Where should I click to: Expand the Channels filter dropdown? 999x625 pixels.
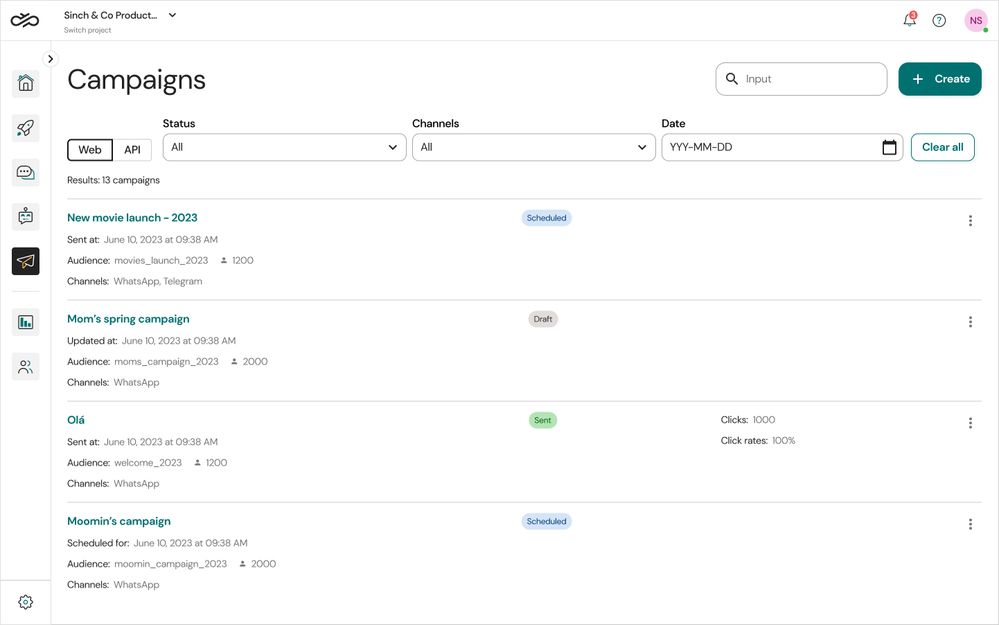[x=533, y=148]
